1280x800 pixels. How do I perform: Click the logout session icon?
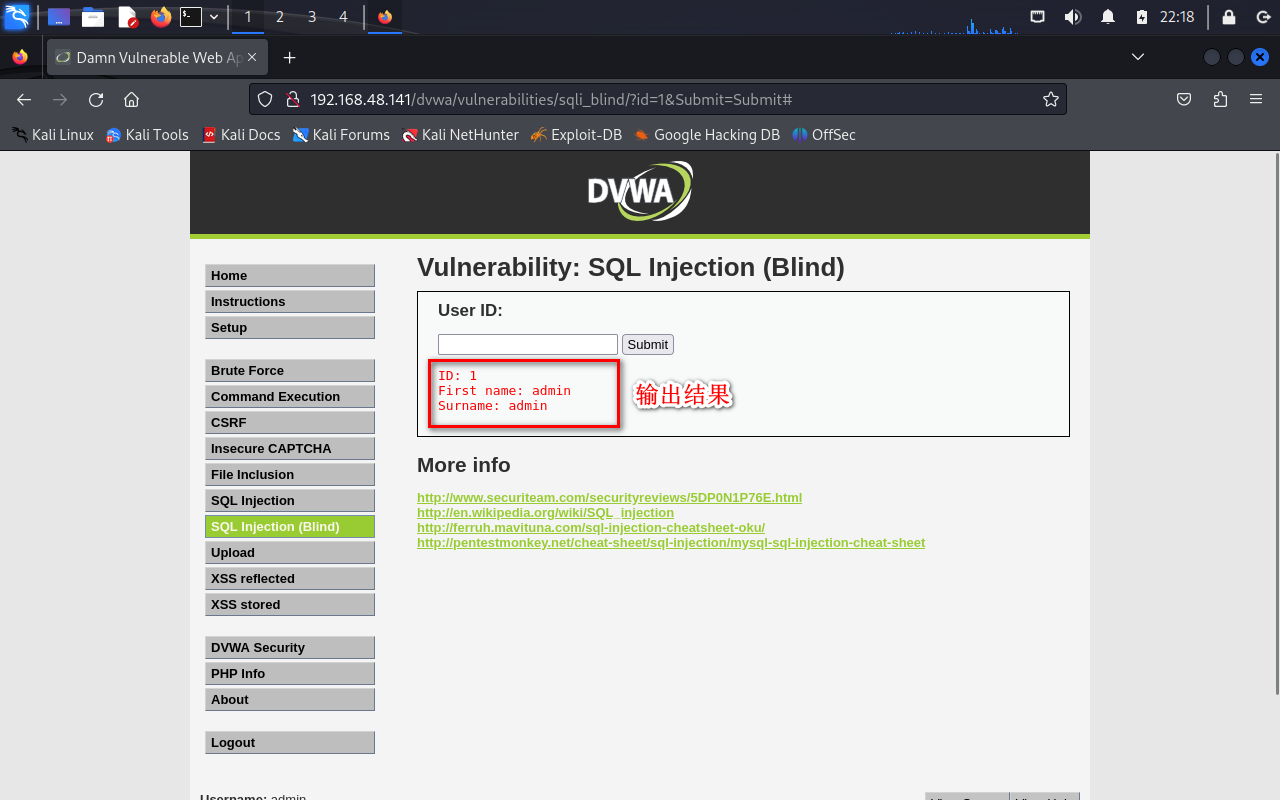tap(1263, 17)
